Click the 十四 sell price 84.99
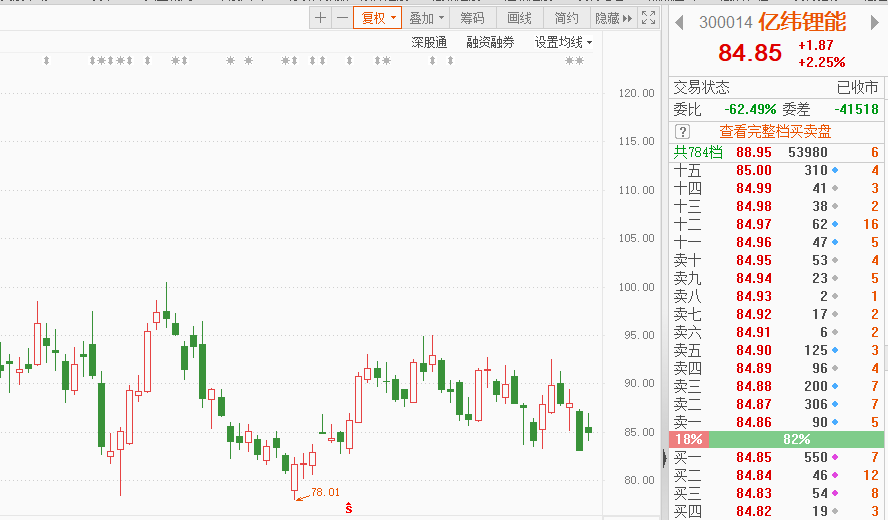888x520 pixels. pyautogui.click(x=754, y=189)
